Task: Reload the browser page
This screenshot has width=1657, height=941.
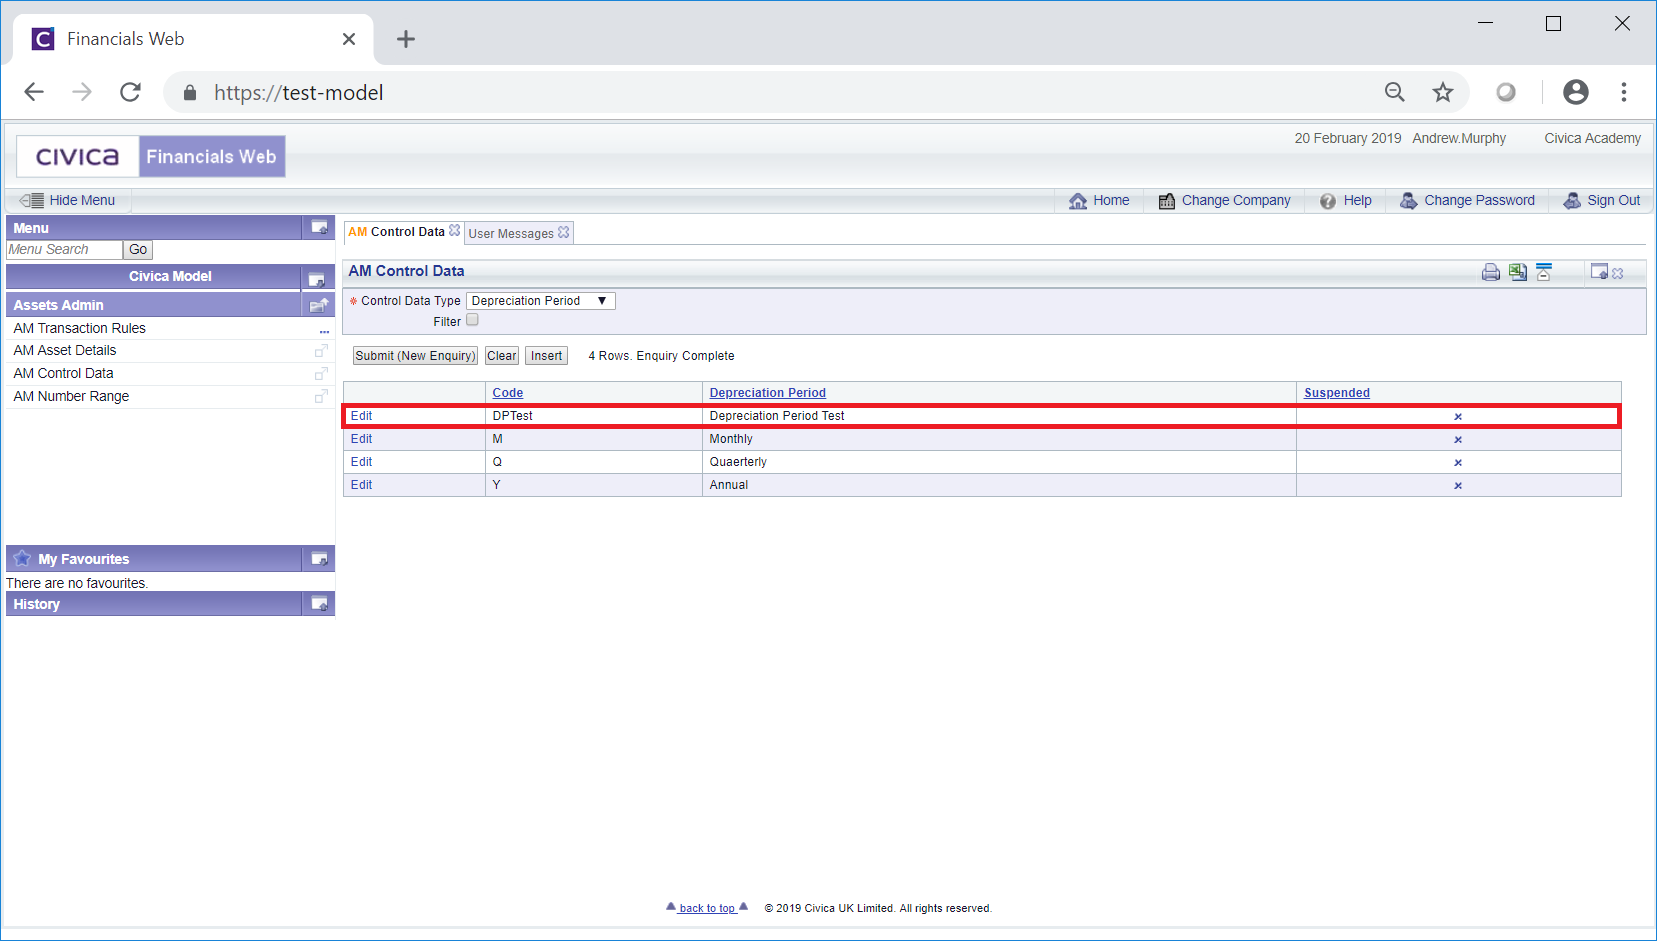Action: pyautogui.click(x=130, y=92)
